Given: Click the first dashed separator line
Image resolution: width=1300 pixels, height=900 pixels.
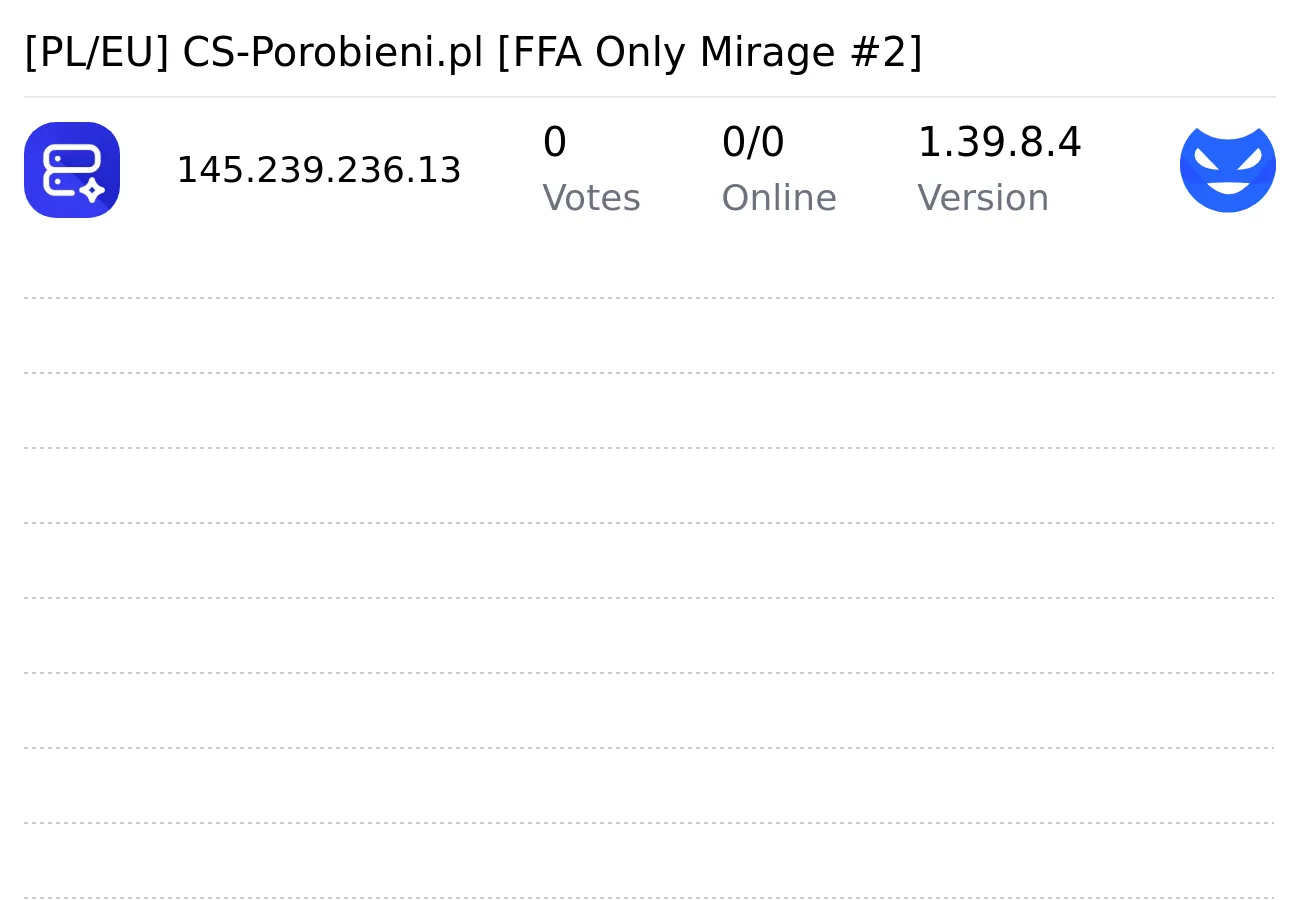Looking at the screenshot, I should pyautogui.click(x=650, y=298).
